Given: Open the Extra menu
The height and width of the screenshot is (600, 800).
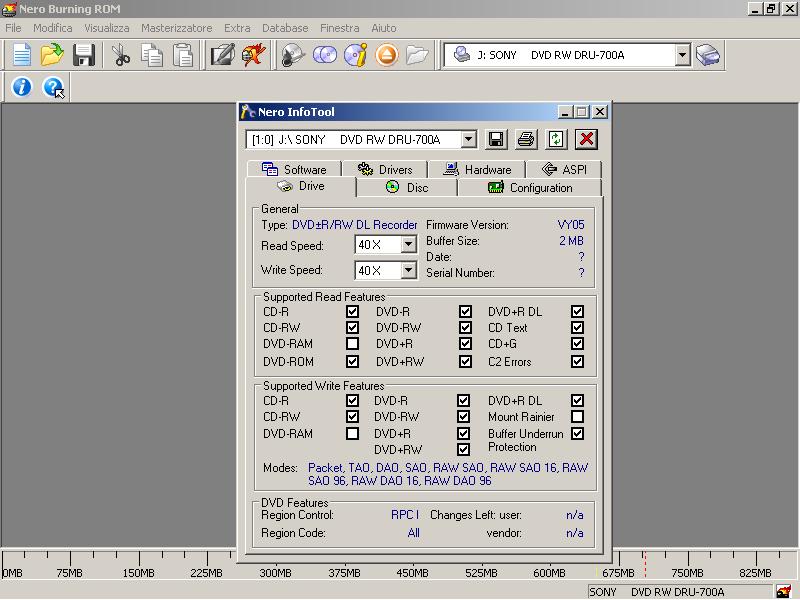Looking at the screenshot, I should (x=237, y=28).
